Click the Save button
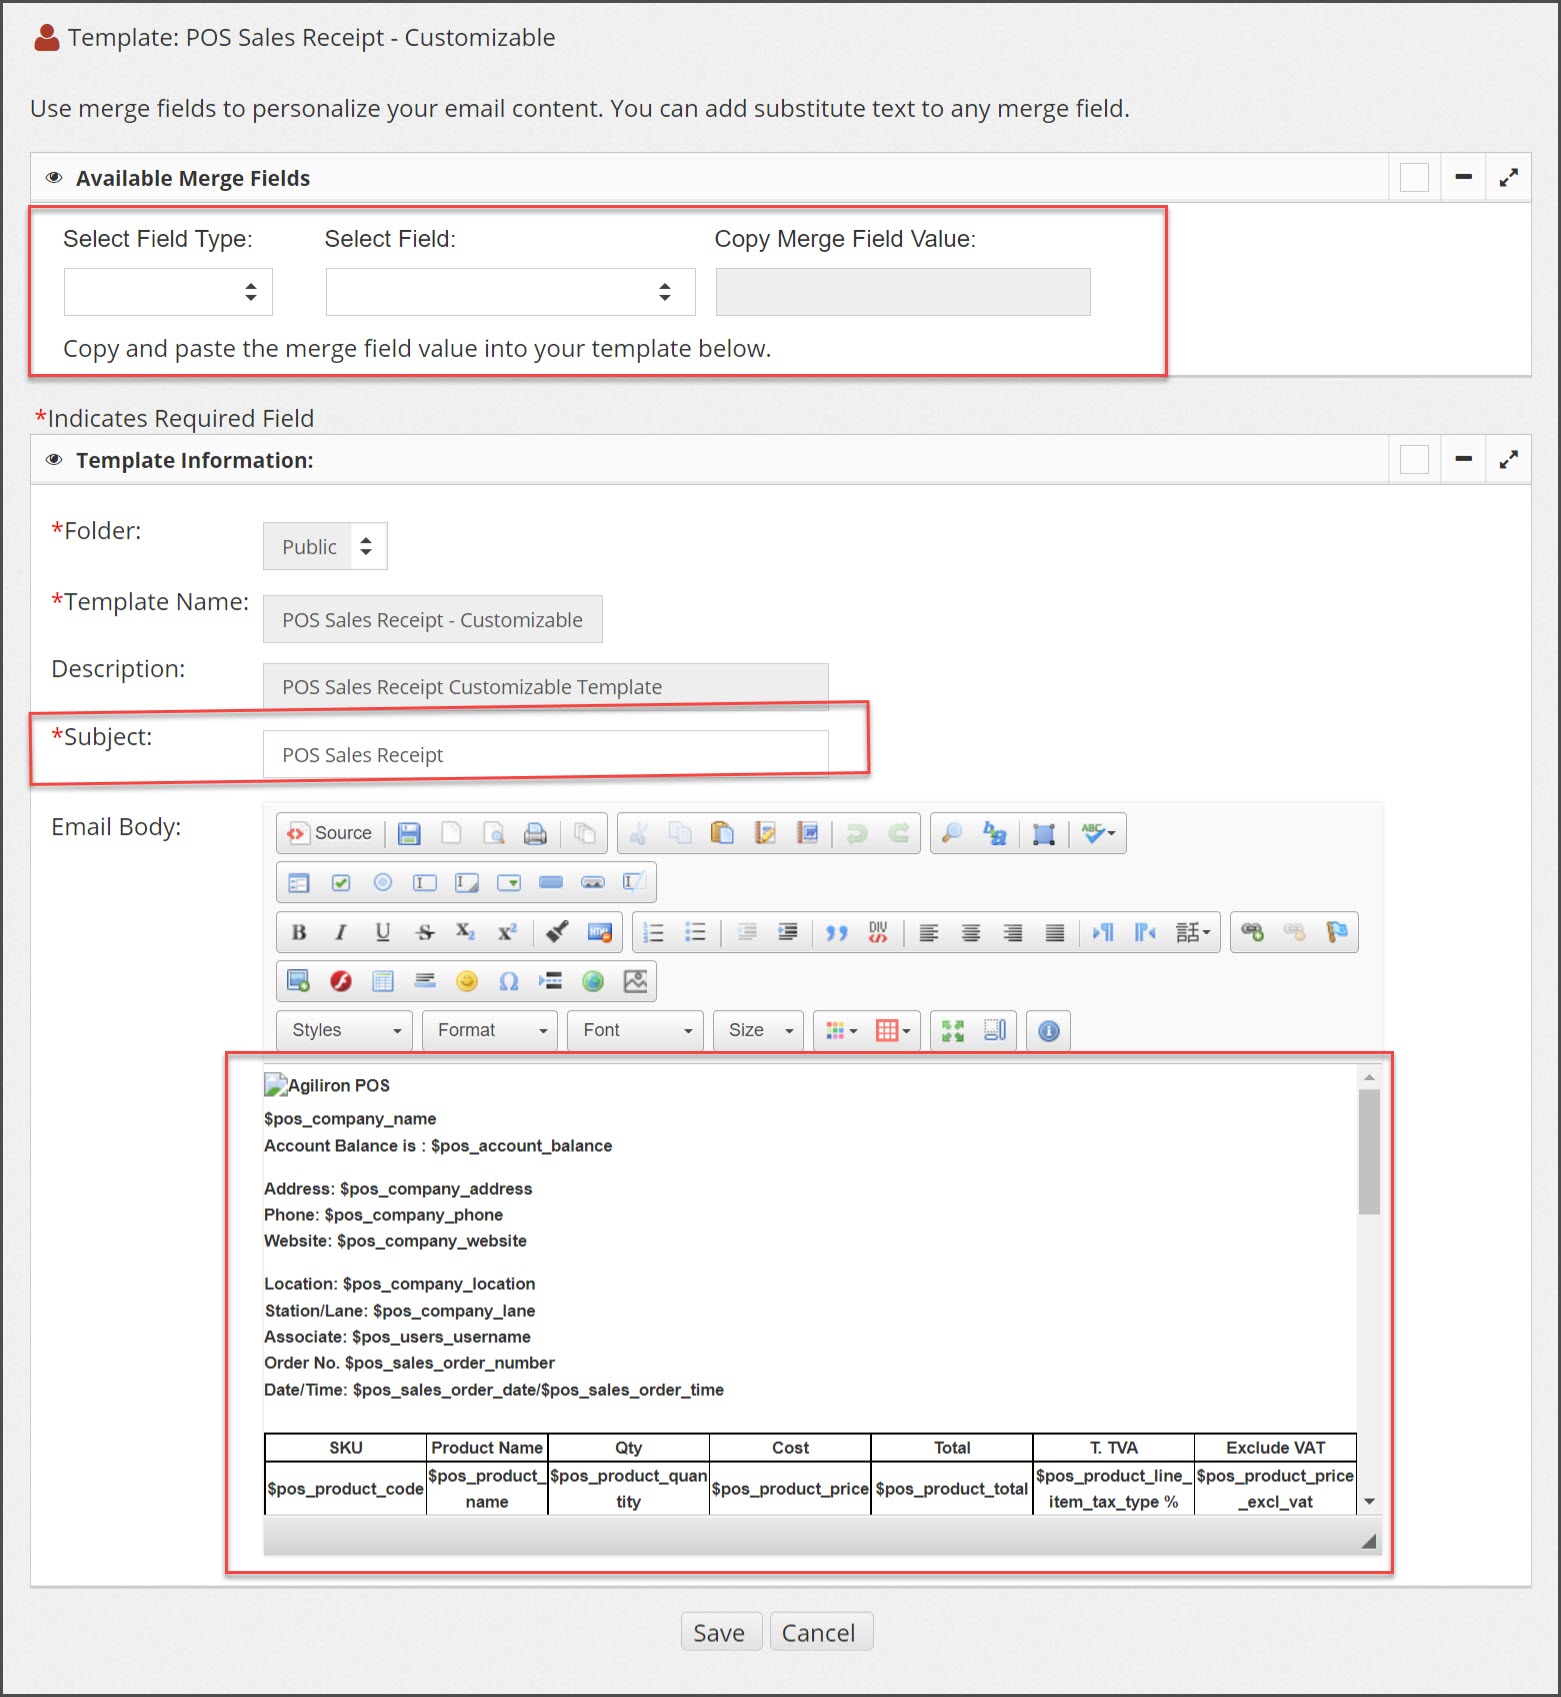 (721, 1632)
